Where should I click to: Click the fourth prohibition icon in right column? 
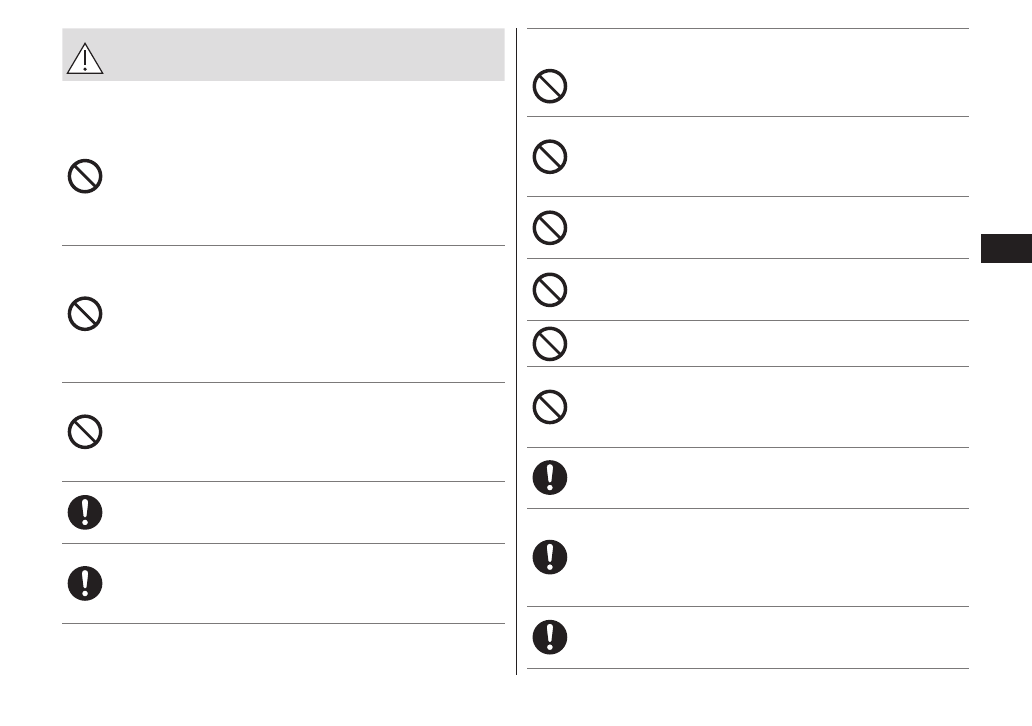(550, 290)
